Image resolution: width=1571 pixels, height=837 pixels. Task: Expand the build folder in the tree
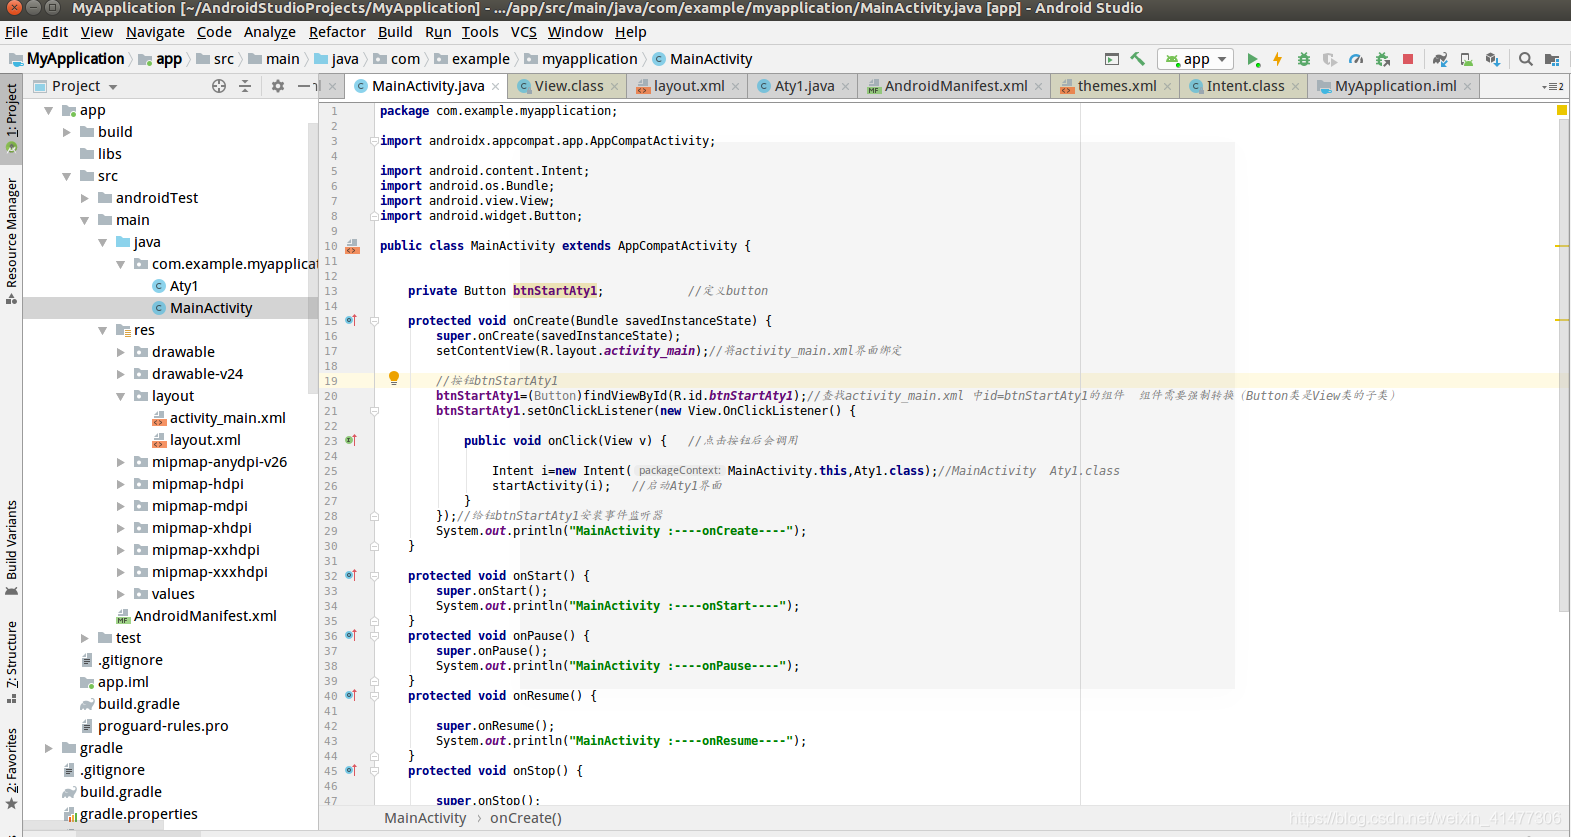click(67, 132)
